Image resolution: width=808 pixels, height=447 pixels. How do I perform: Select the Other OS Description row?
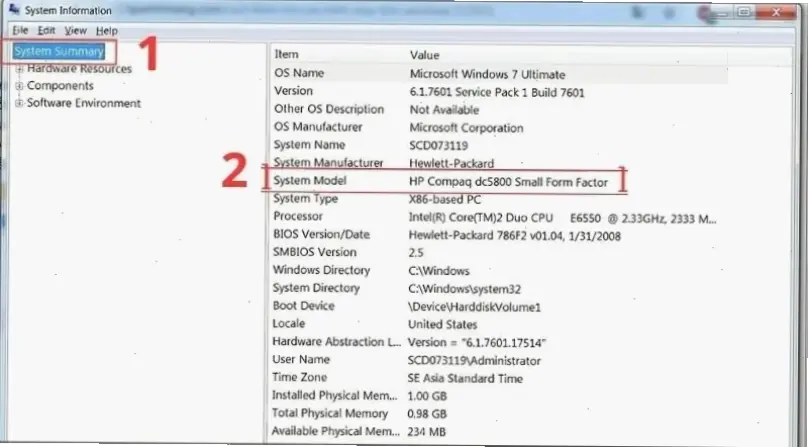(329, 109)
